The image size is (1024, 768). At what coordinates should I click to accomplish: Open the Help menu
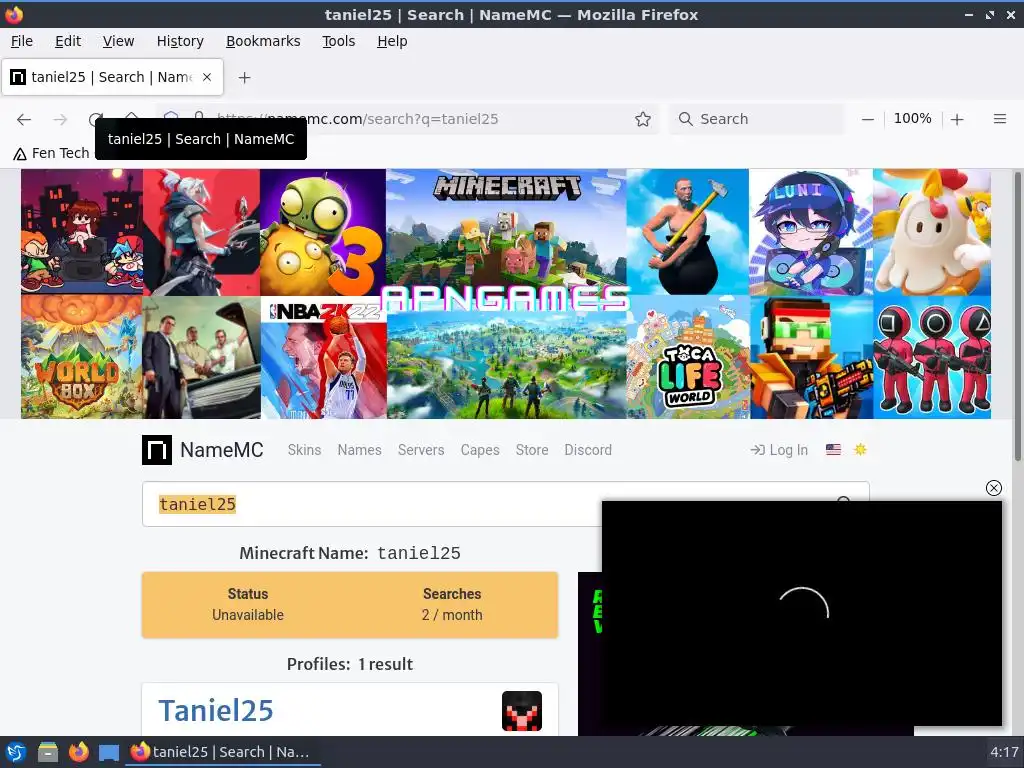coord(392,41)
